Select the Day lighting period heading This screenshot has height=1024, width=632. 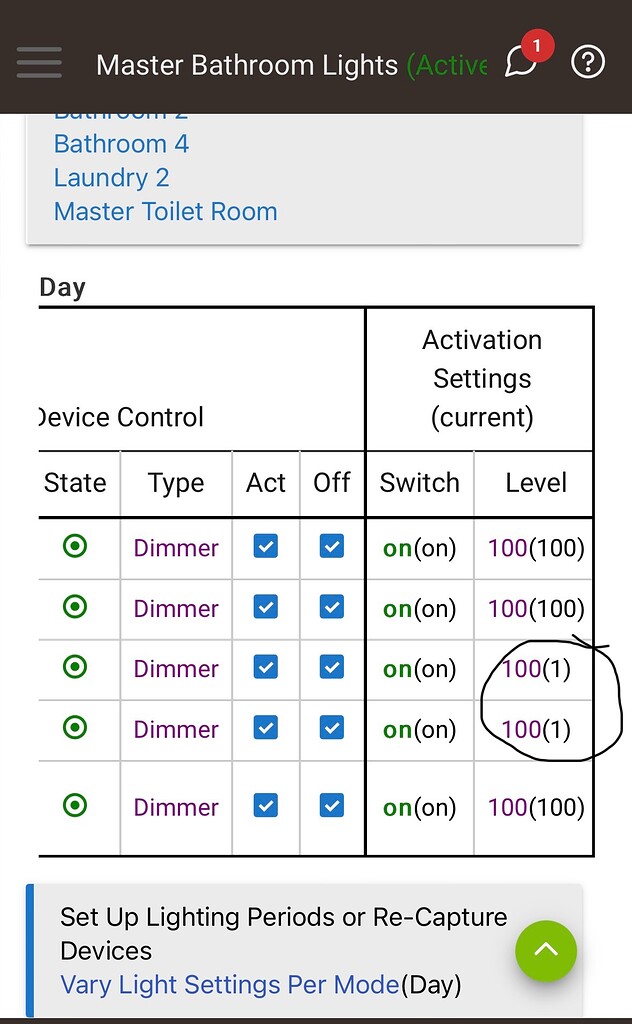(63, 287)
